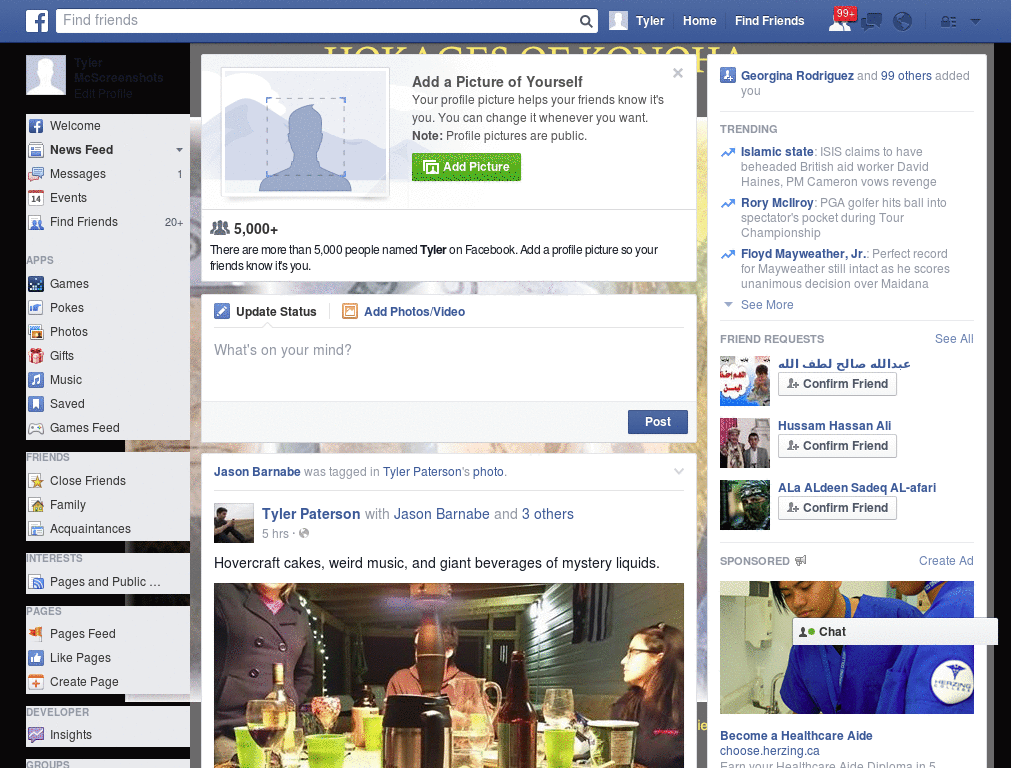Click the Edit Profile link
The width and height of the screenshot is (1024, 768).
tap(103, 93)
